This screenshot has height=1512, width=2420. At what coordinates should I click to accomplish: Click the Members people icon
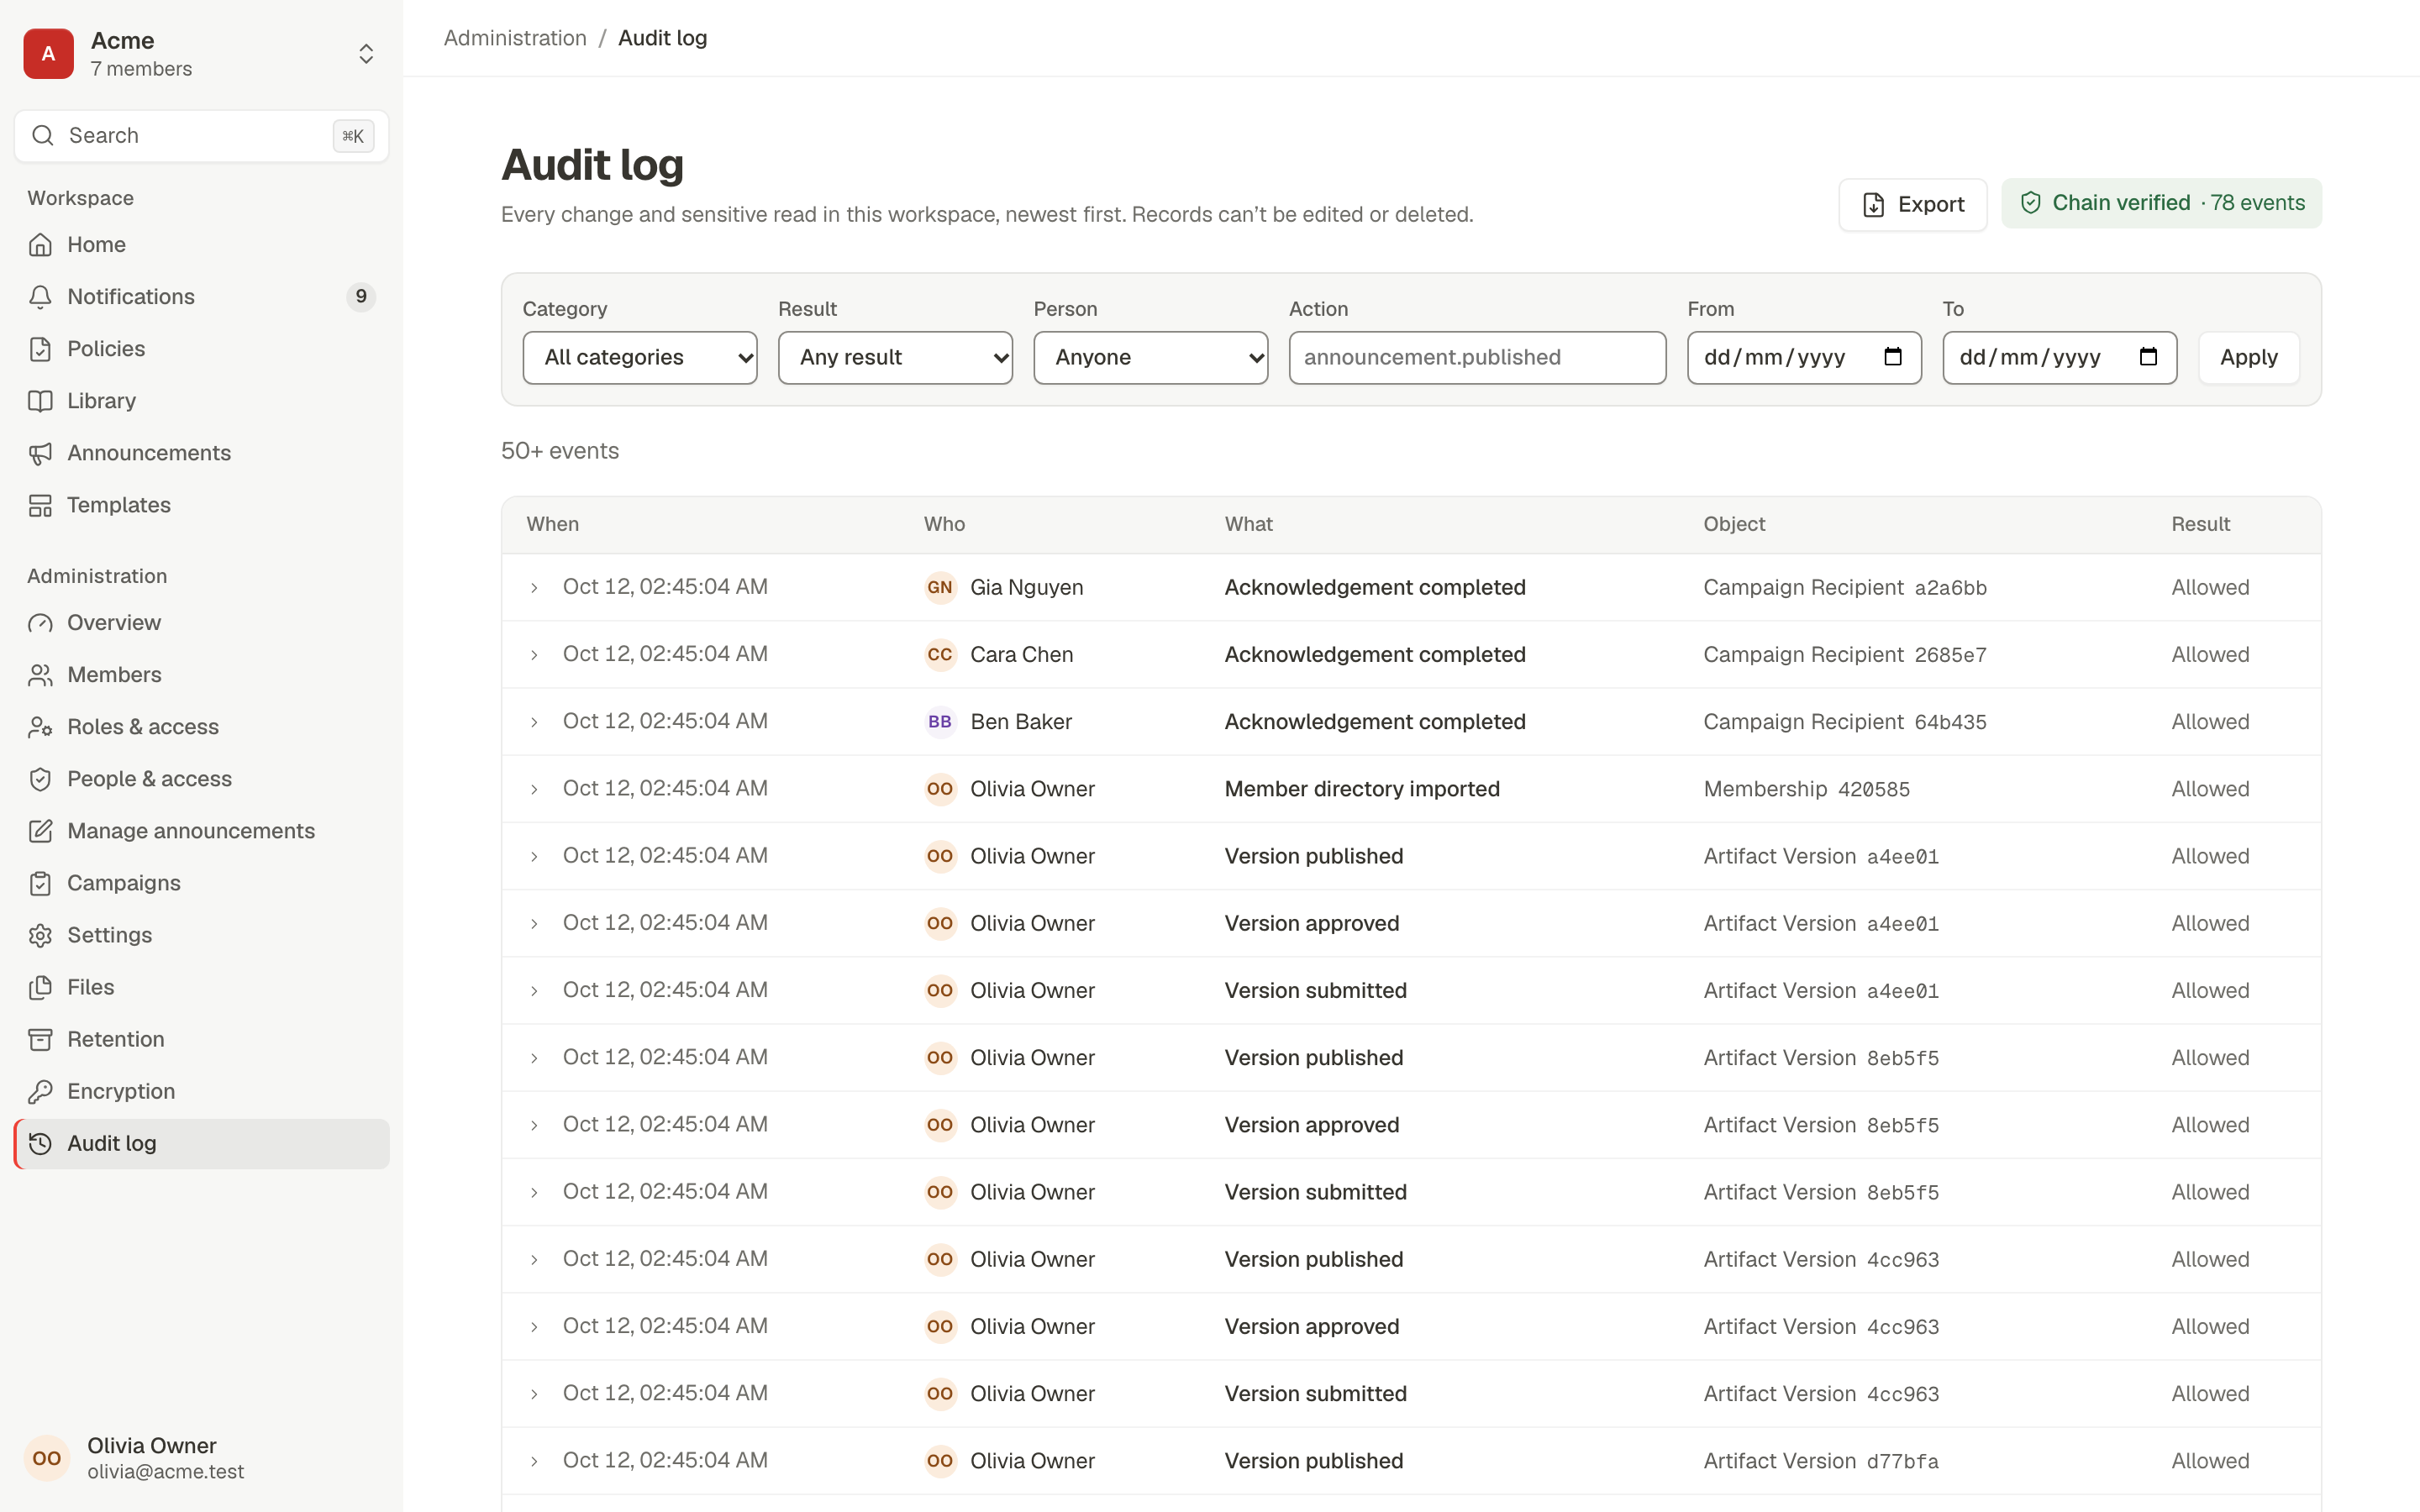[40, 675]
